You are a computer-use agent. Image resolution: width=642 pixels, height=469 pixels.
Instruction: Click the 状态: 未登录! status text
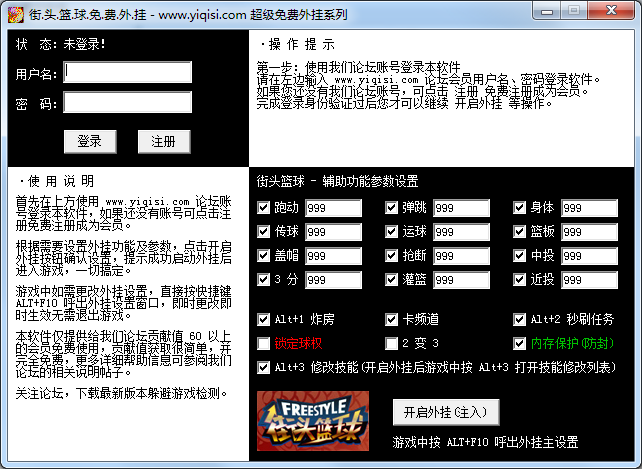61,44
